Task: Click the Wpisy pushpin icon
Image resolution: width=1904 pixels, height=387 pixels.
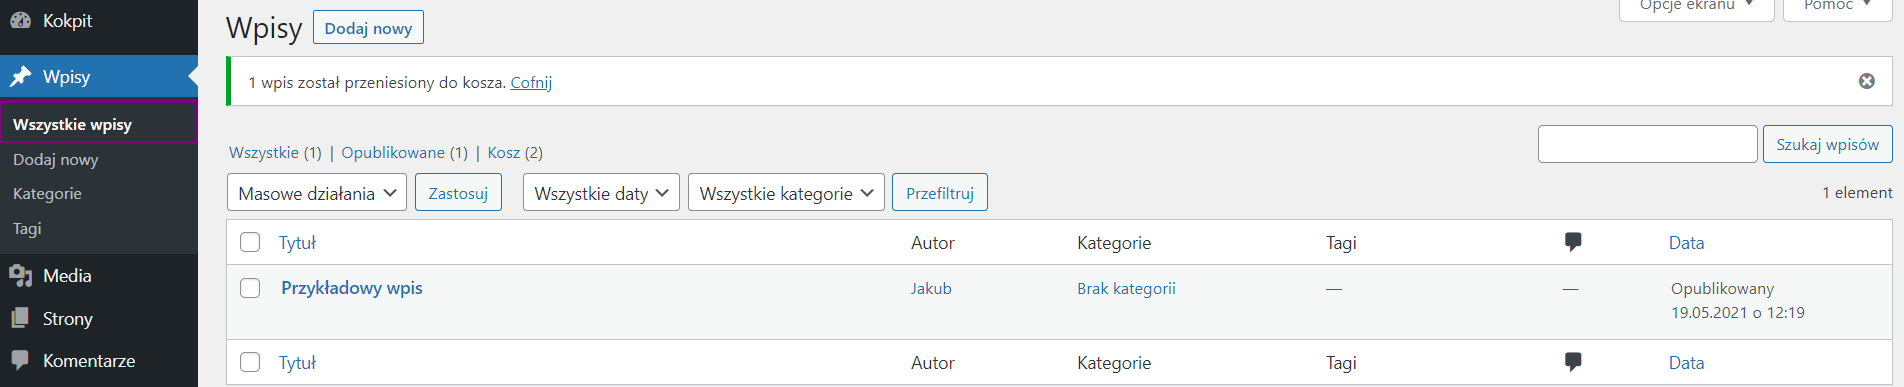Action: 20,77
